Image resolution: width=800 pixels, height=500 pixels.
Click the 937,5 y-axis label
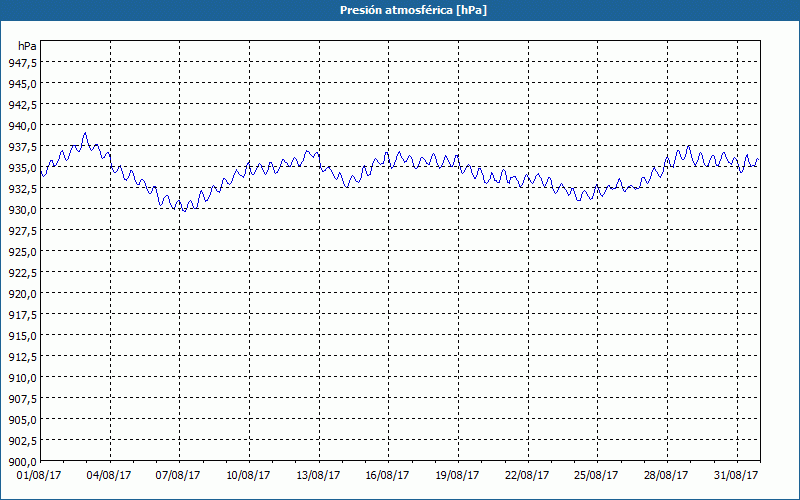tap(22, 146)
